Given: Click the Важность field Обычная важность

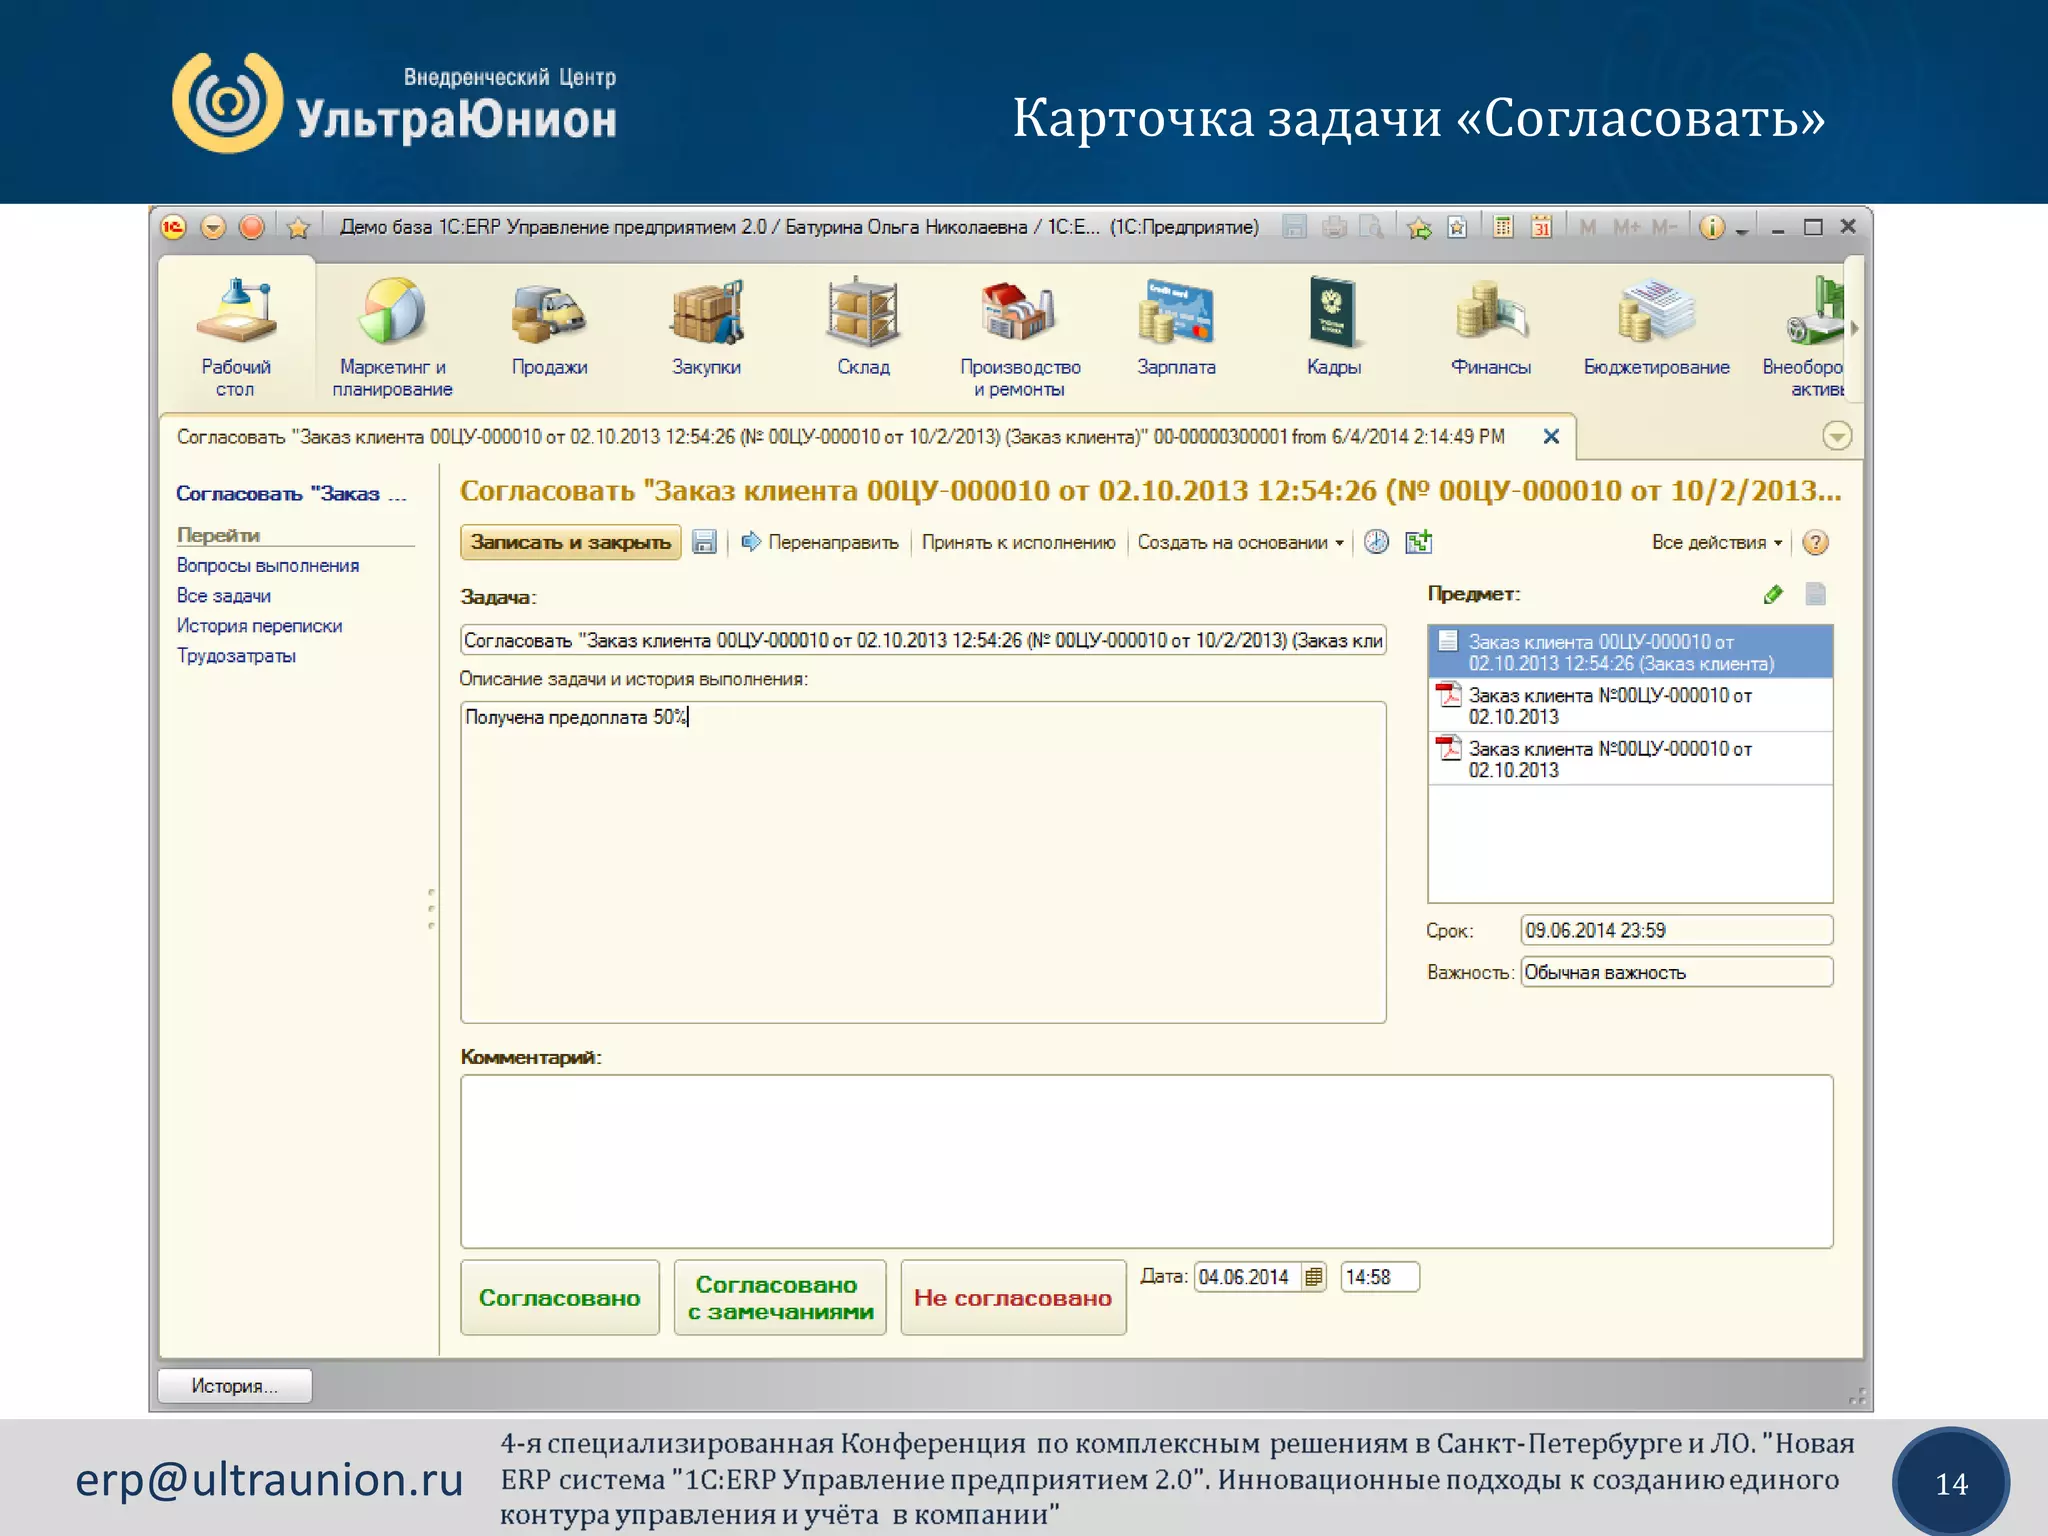Looking at the screenshot, I should (x=1676, y=972).
